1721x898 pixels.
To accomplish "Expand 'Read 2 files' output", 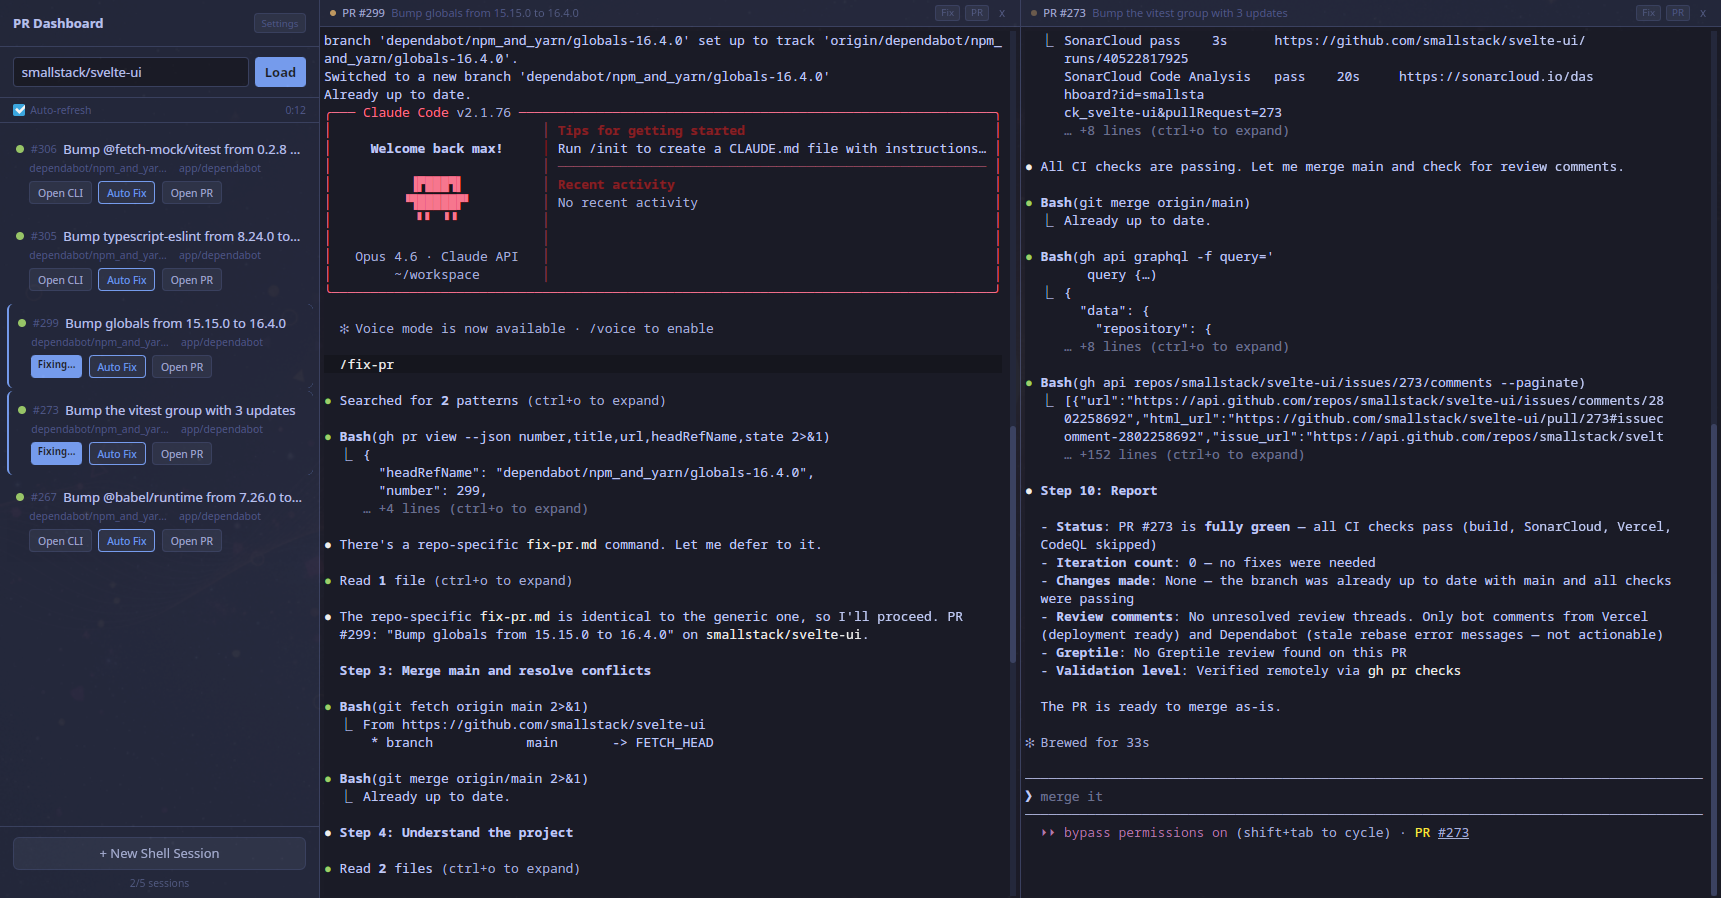I will (x=459, y=869).
